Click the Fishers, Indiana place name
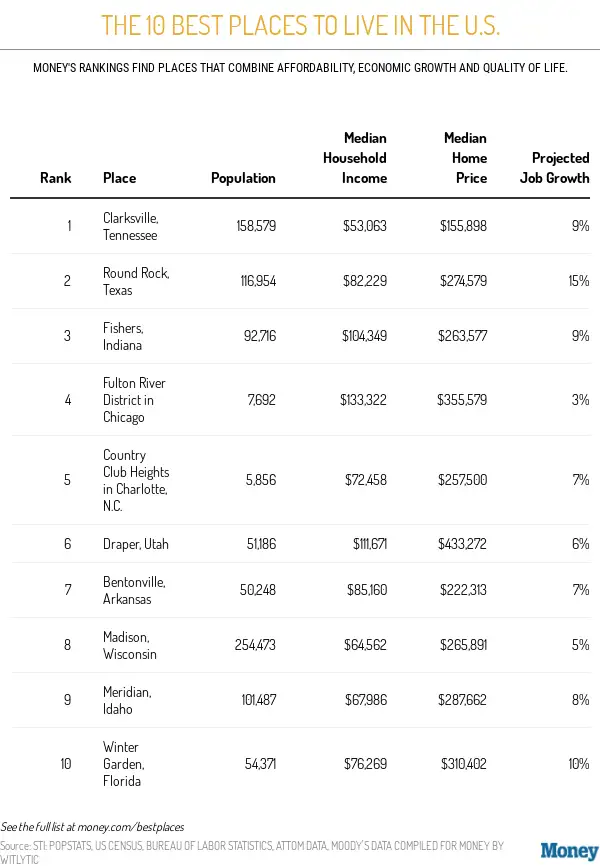 click(x=124, y=336)
